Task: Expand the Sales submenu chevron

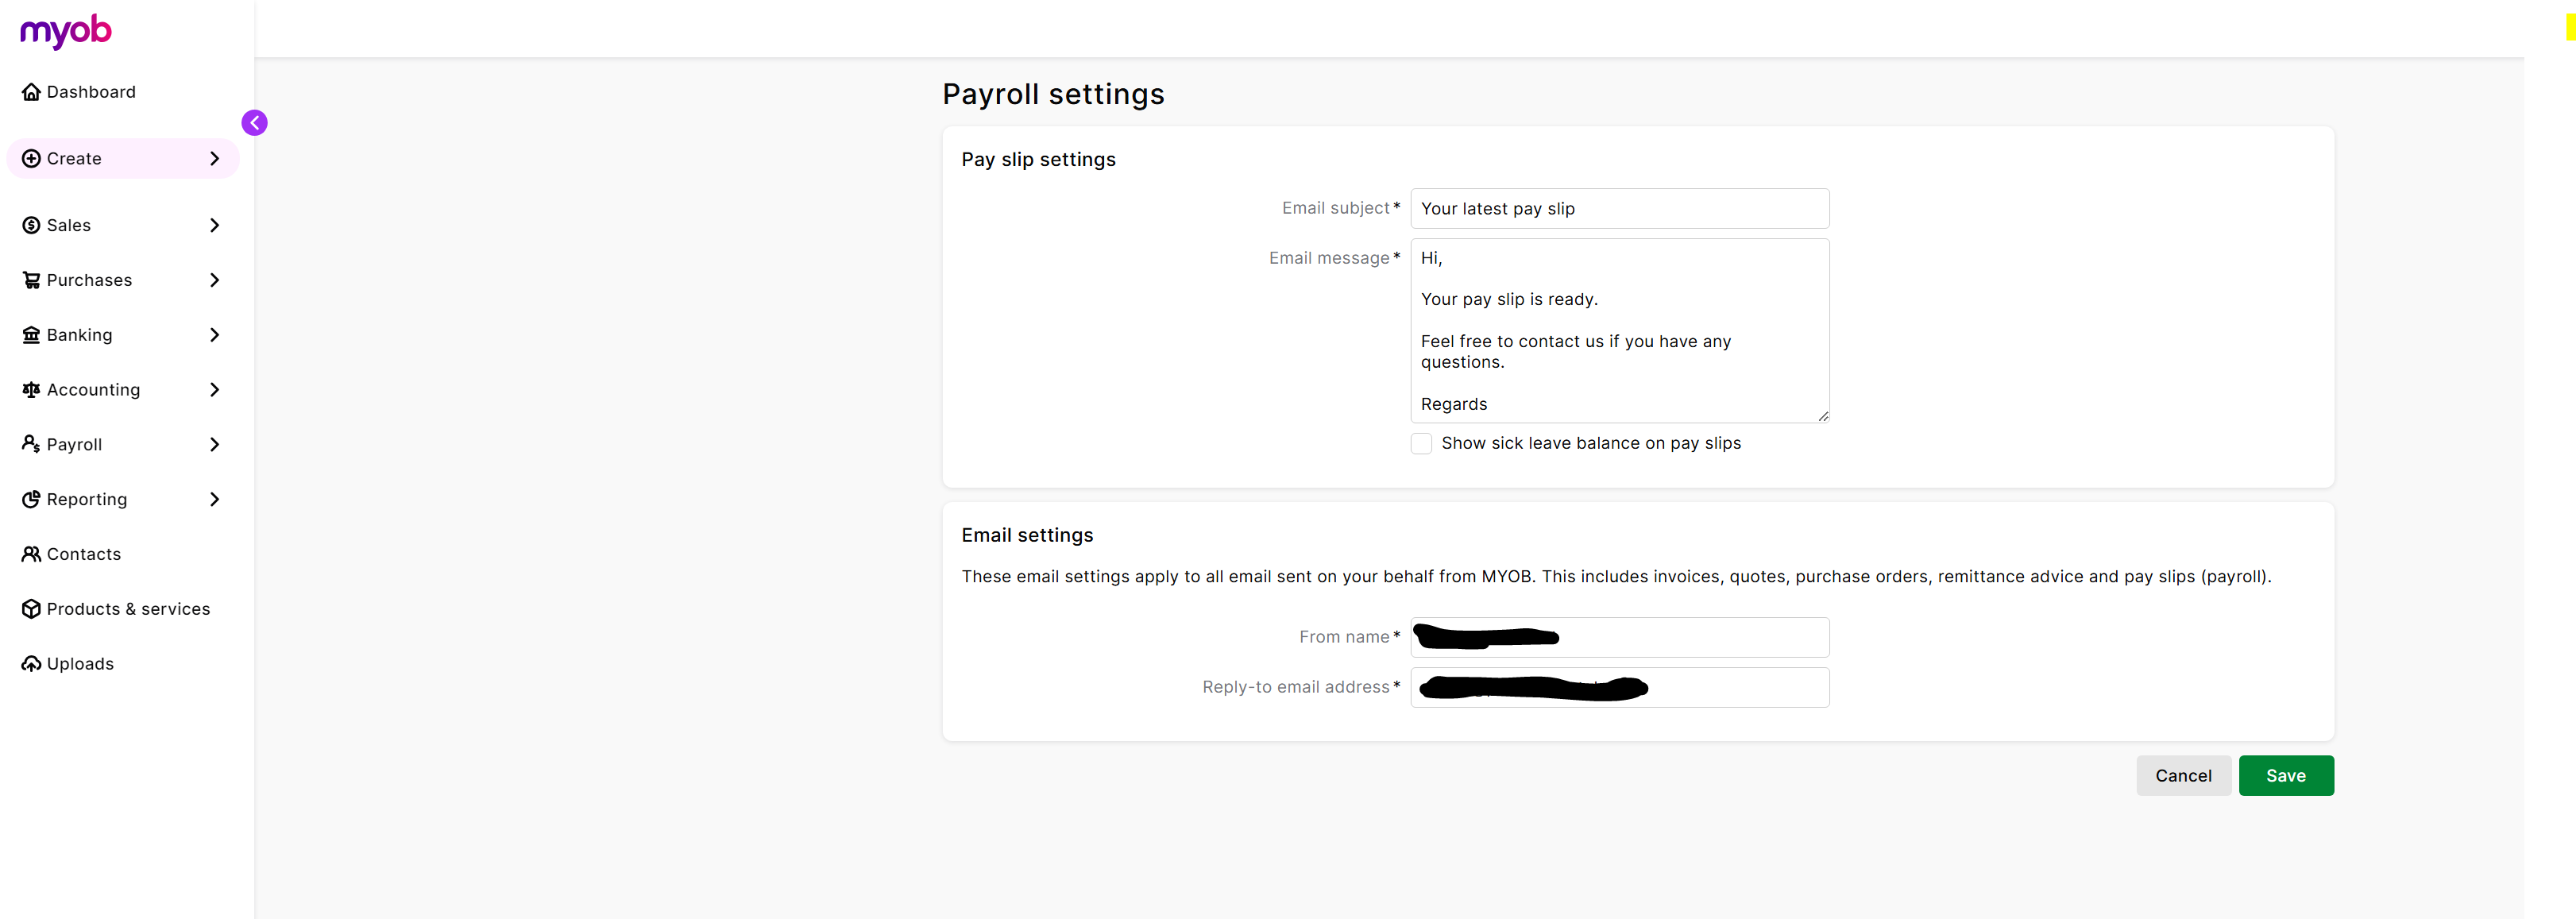Action: point(215,224)
